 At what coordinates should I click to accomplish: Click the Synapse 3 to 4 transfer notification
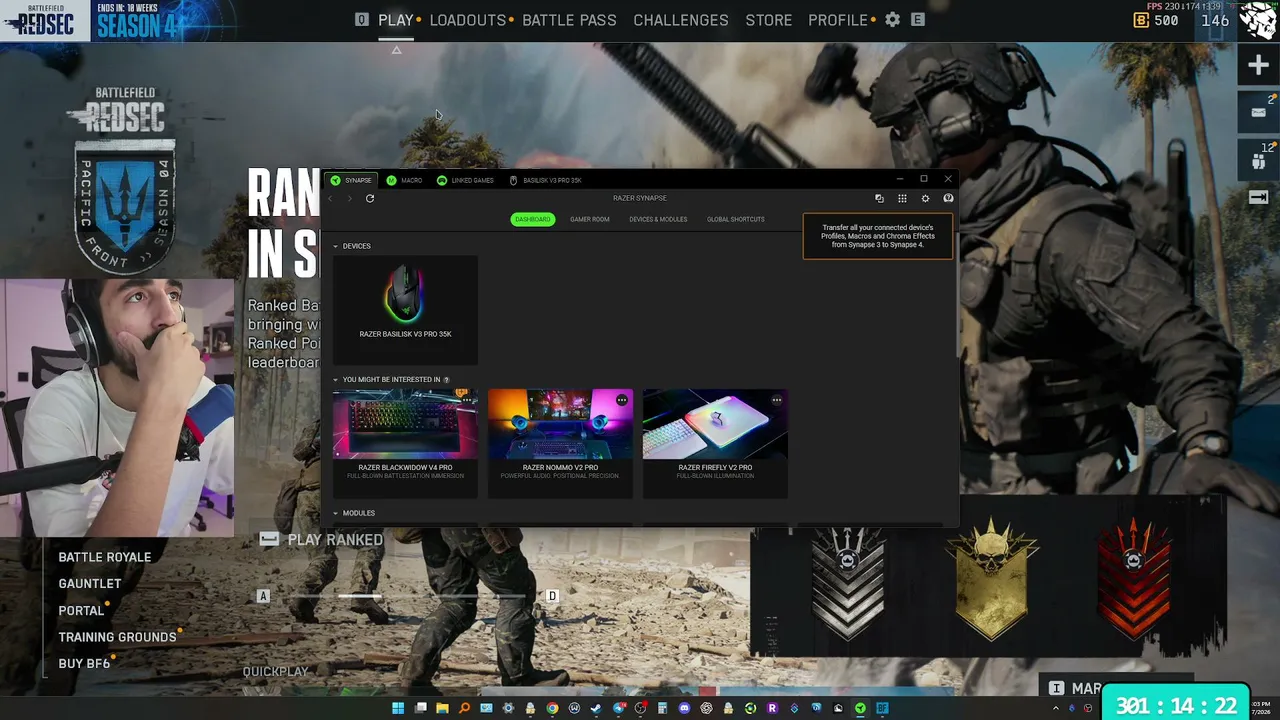pyautogui.click(x=878, y=236)
